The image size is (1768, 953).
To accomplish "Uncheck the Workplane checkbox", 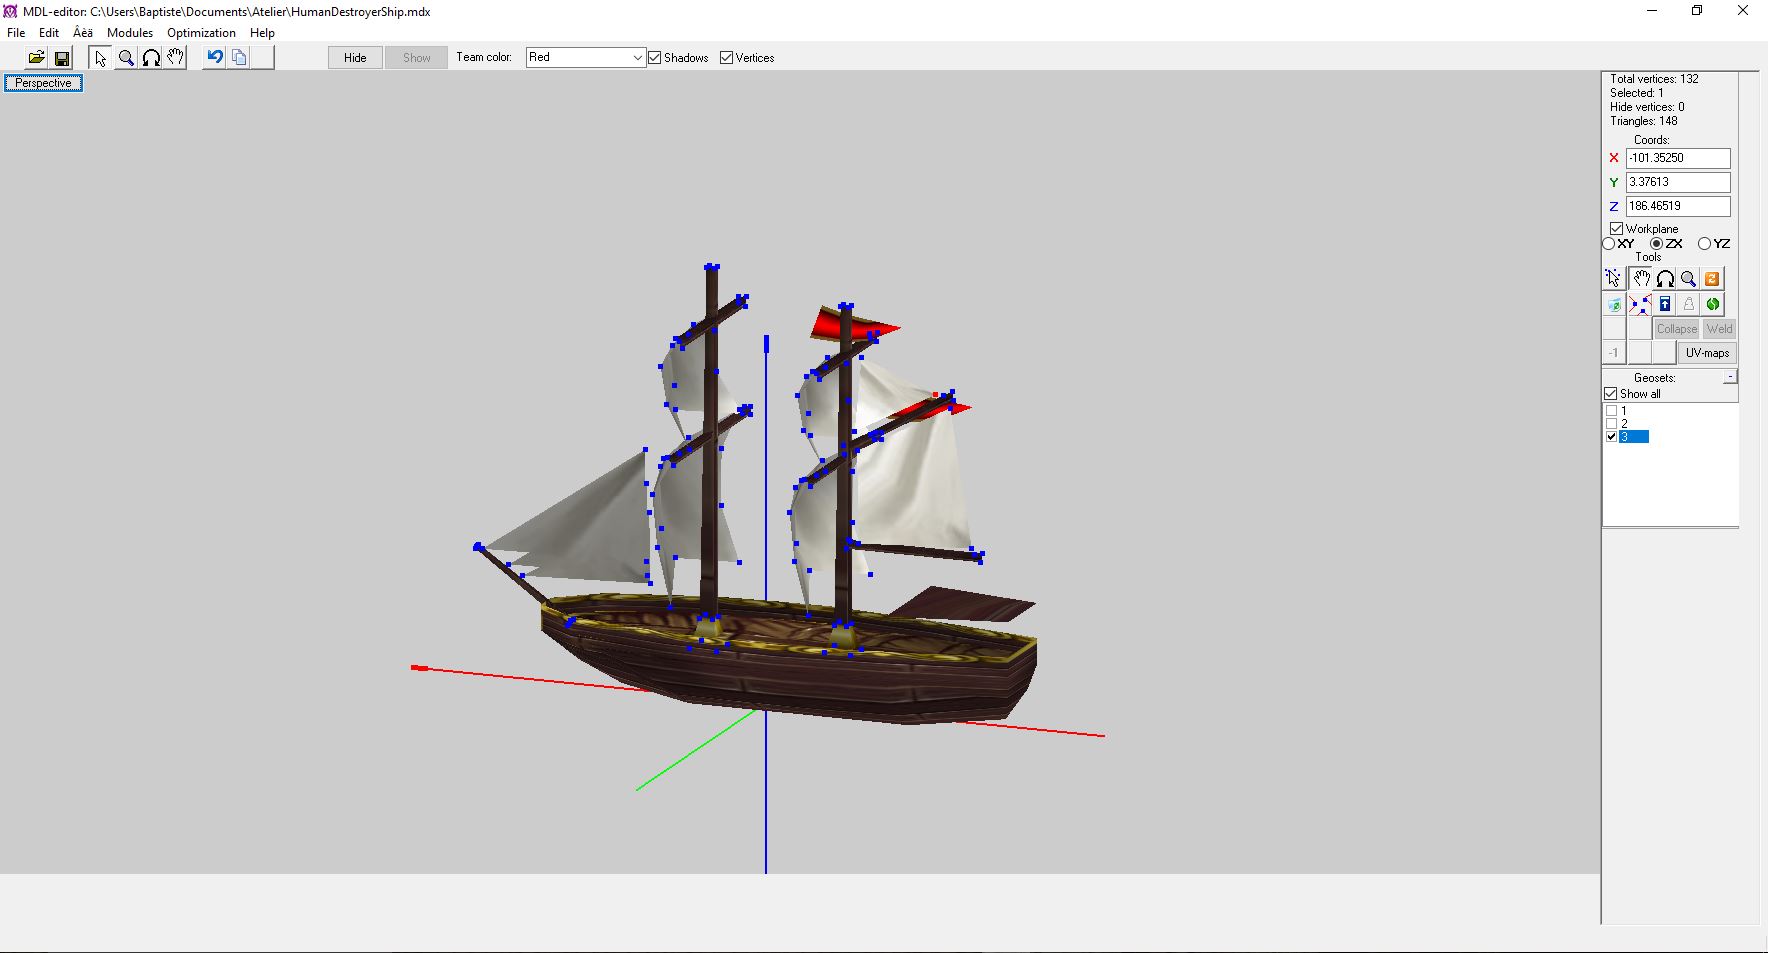I will 1616,229.
